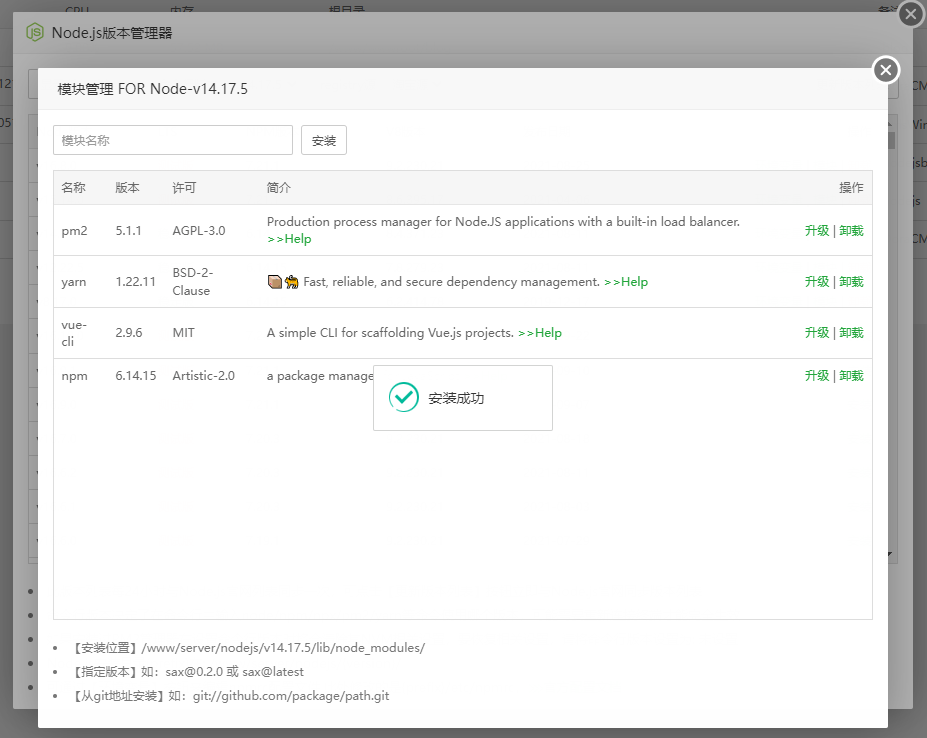Click the BSD-2-Clause license cell
The height and width of the screenshot is (738, 927).
[x=193, y=282]
